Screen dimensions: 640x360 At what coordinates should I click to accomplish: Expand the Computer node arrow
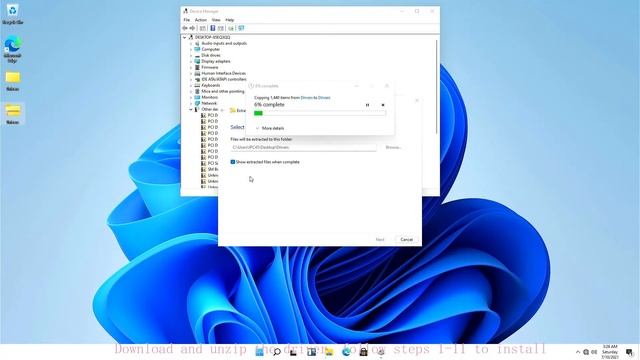pyautogui.click(x=191, y=49)
